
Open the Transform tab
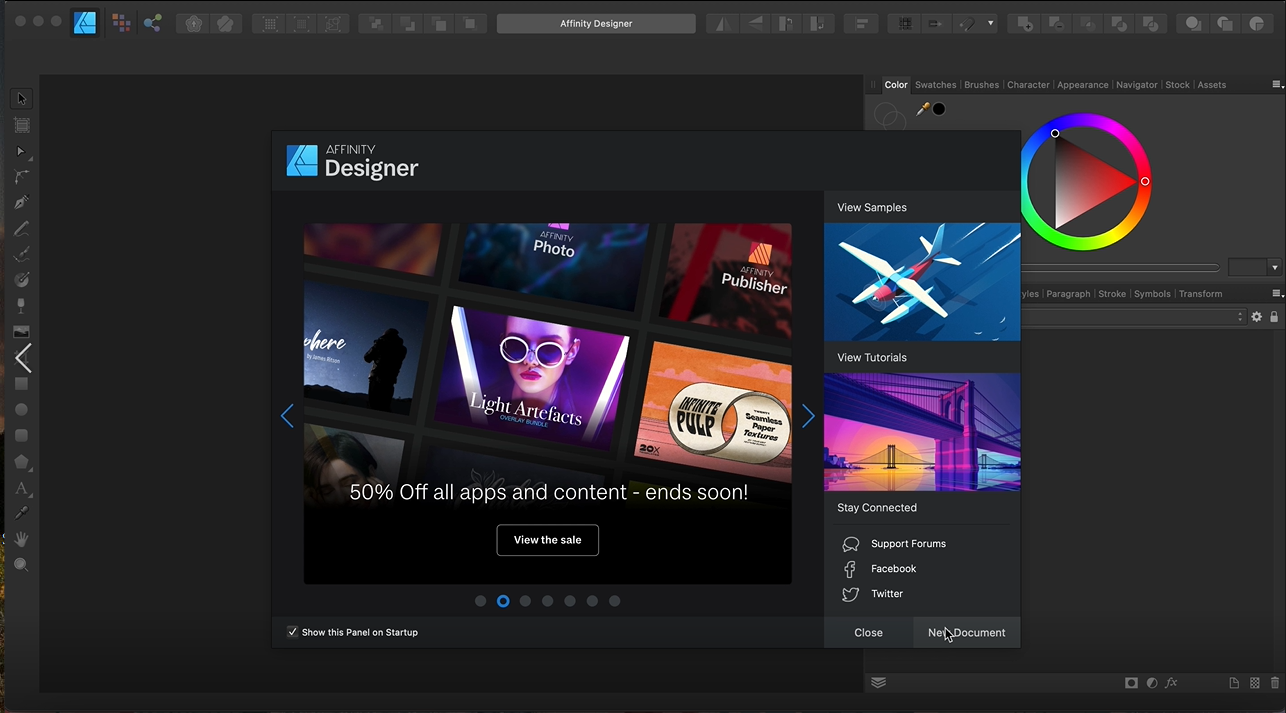pos(1200,294)
